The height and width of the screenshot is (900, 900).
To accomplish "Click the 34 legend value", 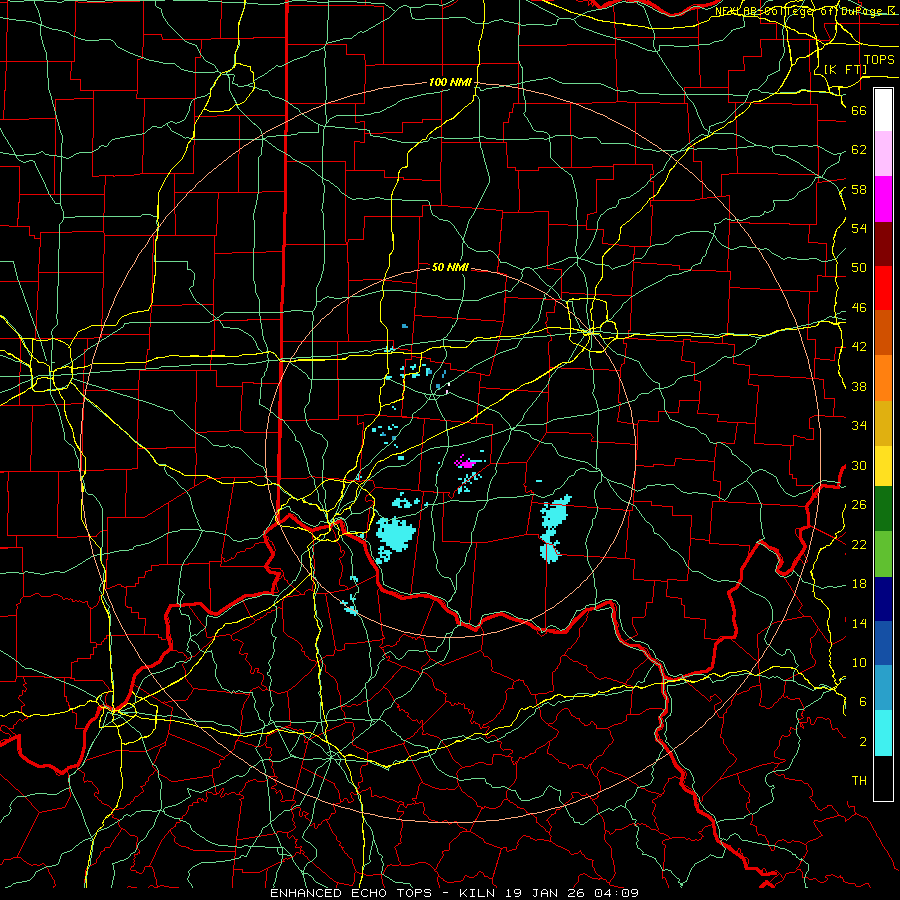I will tap(859, 425).
